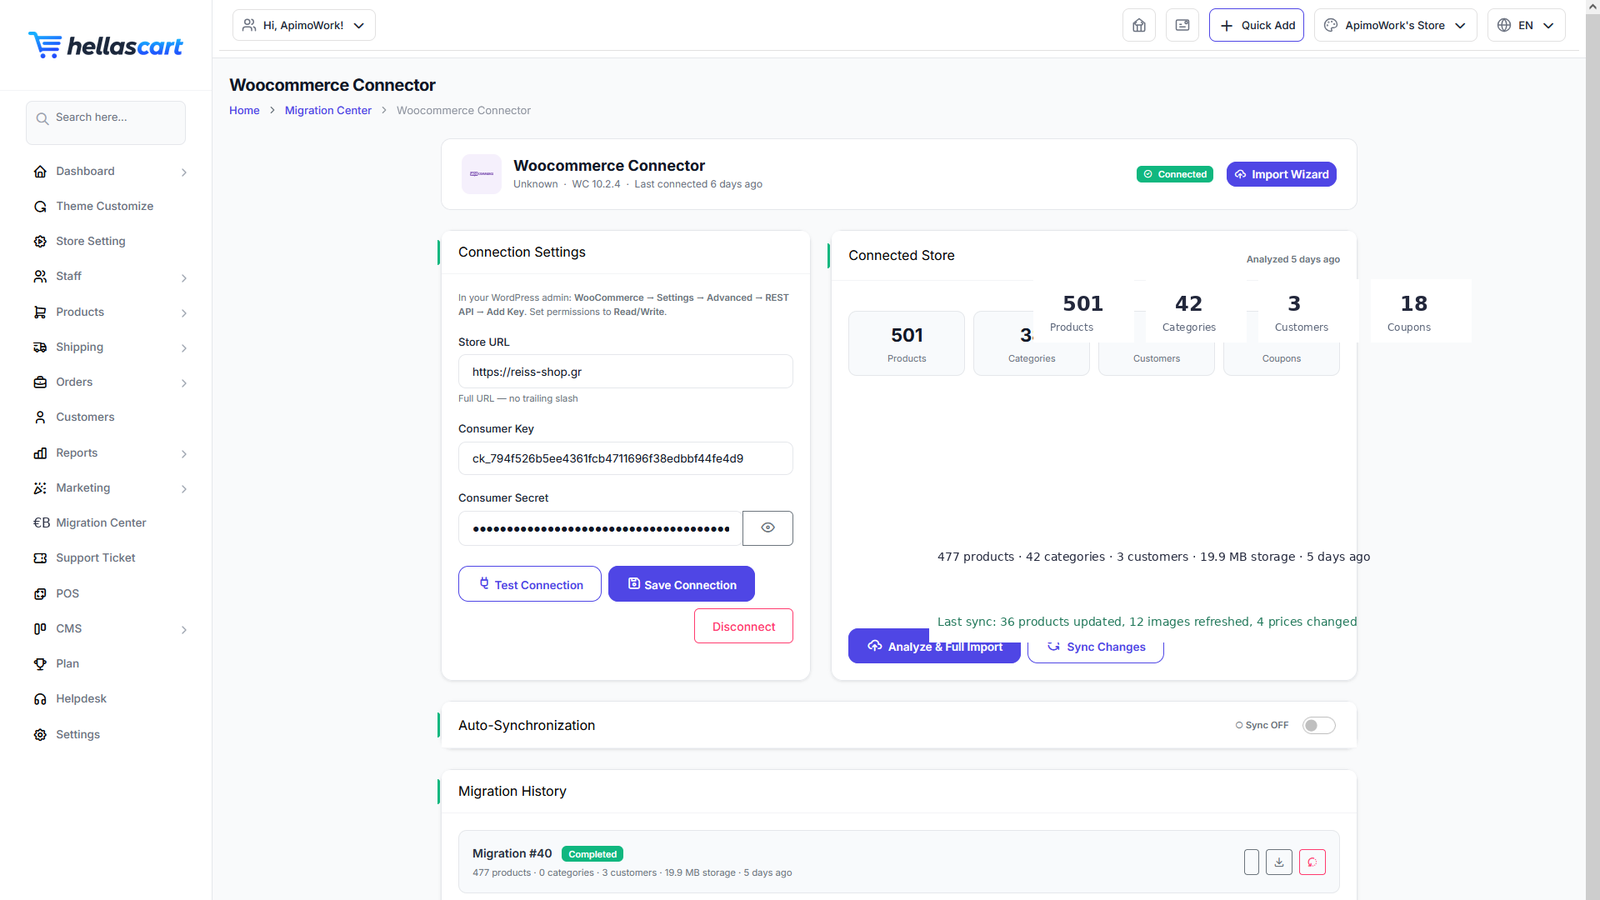Expand the Products submenu chevron
1600x900 pixels.
coord(184,313)
